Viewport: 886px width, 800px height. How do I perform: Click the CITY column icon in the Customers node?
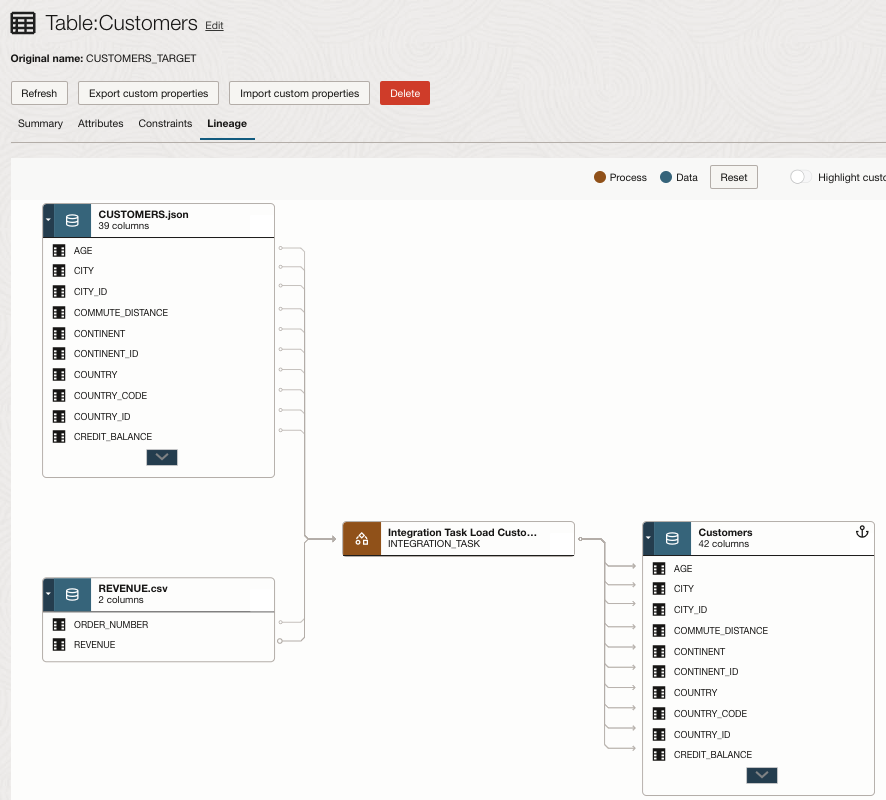[659, 589]
